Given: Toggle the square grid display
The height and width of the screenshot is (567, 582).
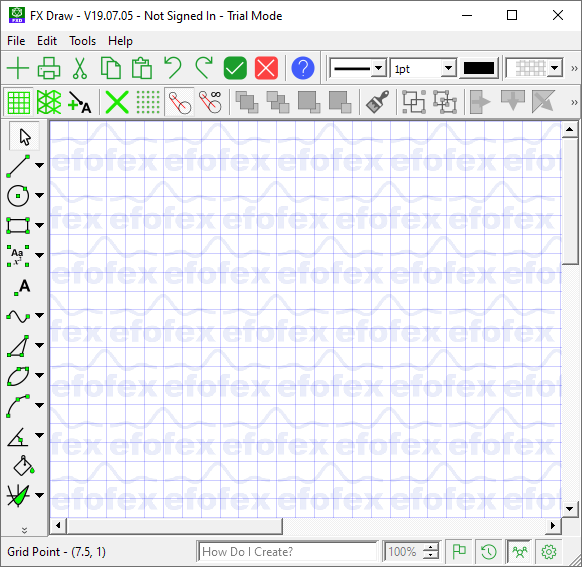Looking at the screenshot, I should tap(18, 102).
